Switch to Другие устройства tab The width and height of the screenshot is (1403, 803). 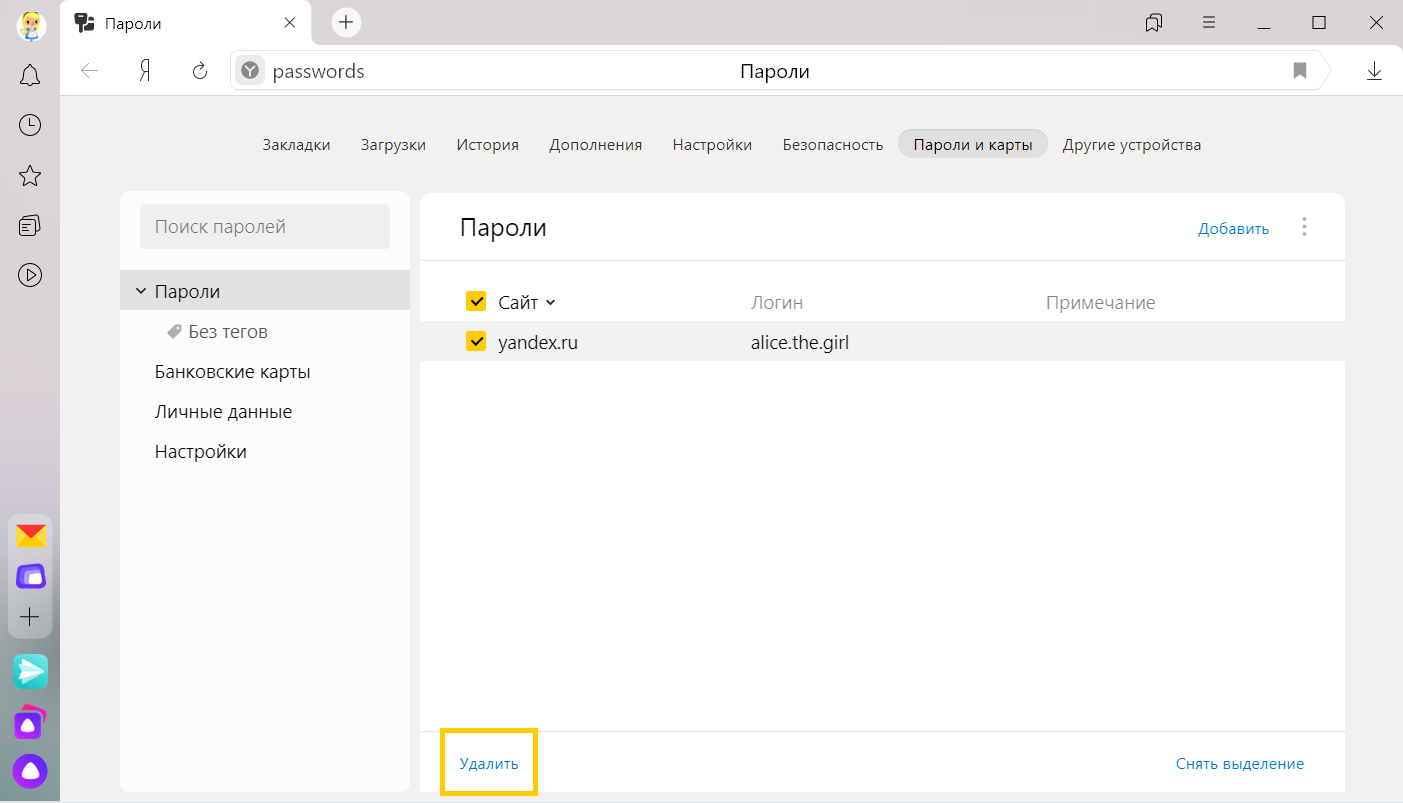point(1132,145)
